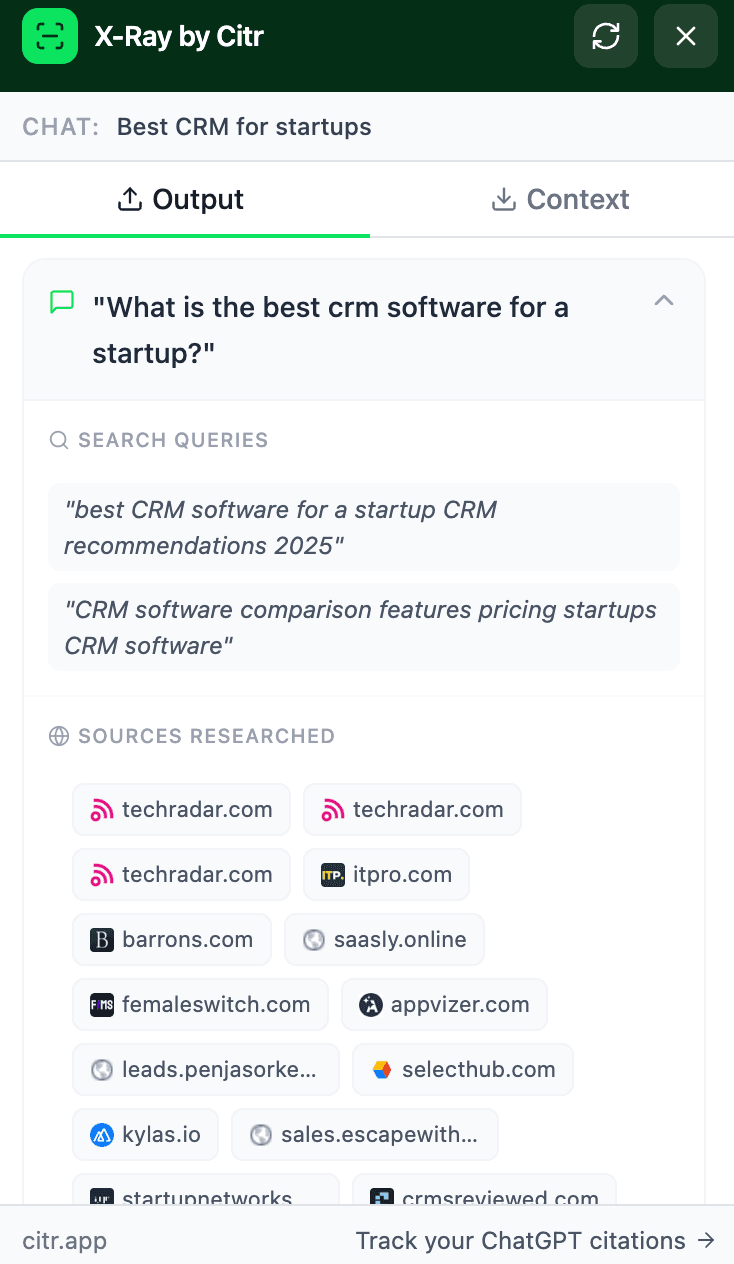Collapse the CRM question section chevron
The width and height of the screenshot is (734, 1264).
664,300
